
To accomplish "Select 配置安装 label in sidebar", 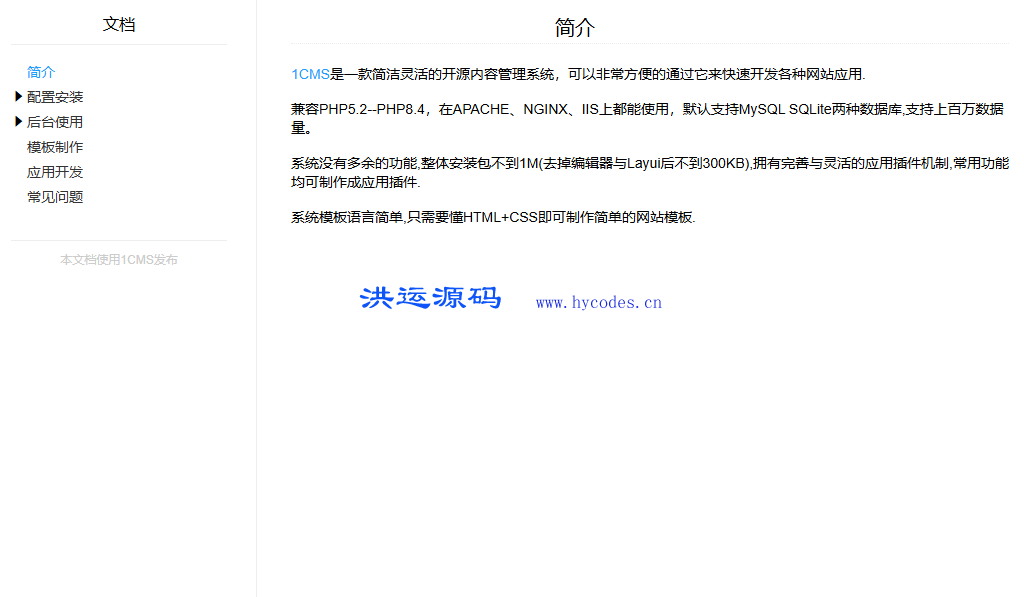I will point(55,97).
